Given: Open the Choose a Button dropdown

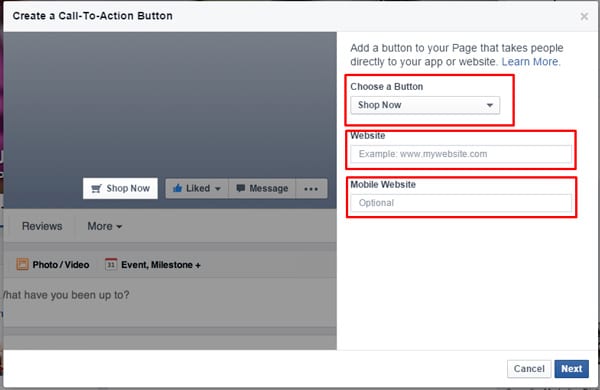Looking at the screenshot, I should tap(425, 105).
